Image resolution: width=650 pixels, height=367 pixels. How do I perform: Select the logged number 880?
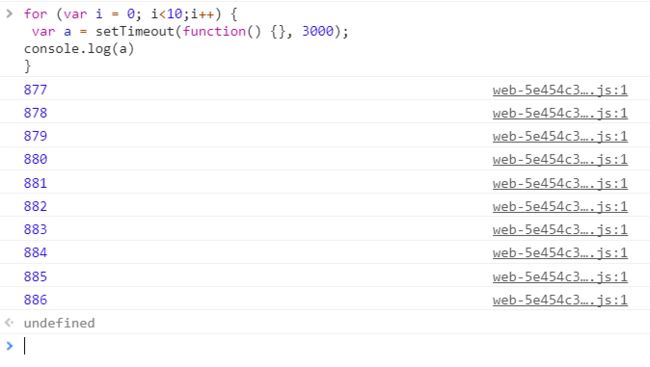pos(36,159)
